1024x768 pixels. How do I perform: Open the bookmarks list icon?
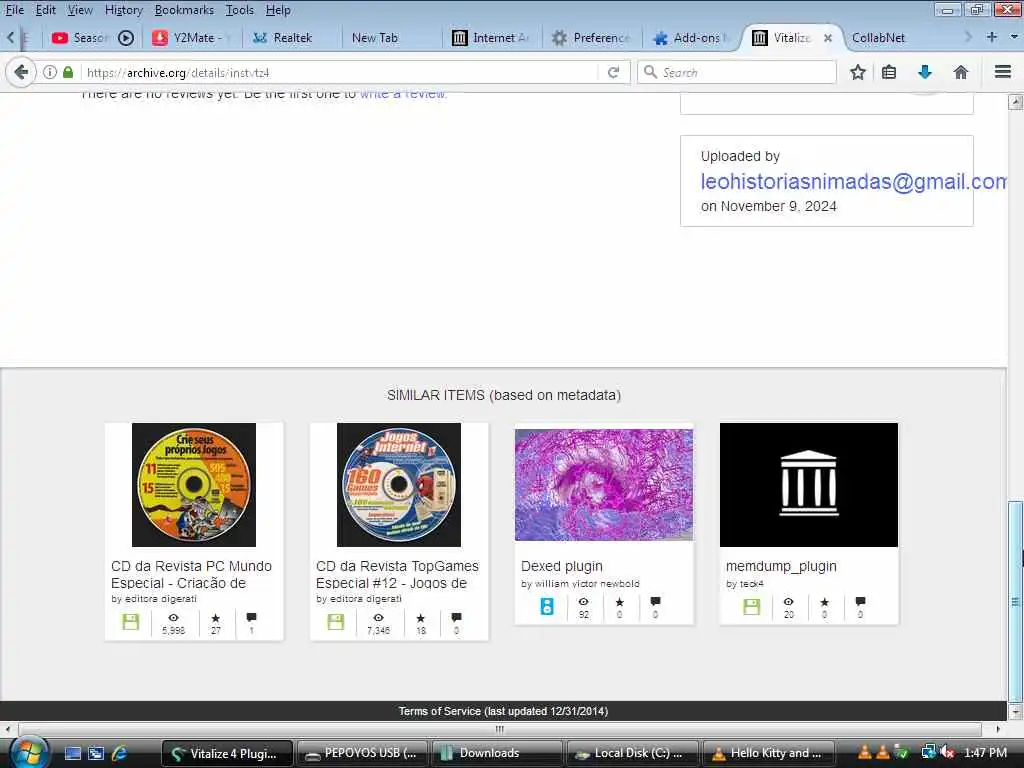pyautogui.click(x=889, y=72)
